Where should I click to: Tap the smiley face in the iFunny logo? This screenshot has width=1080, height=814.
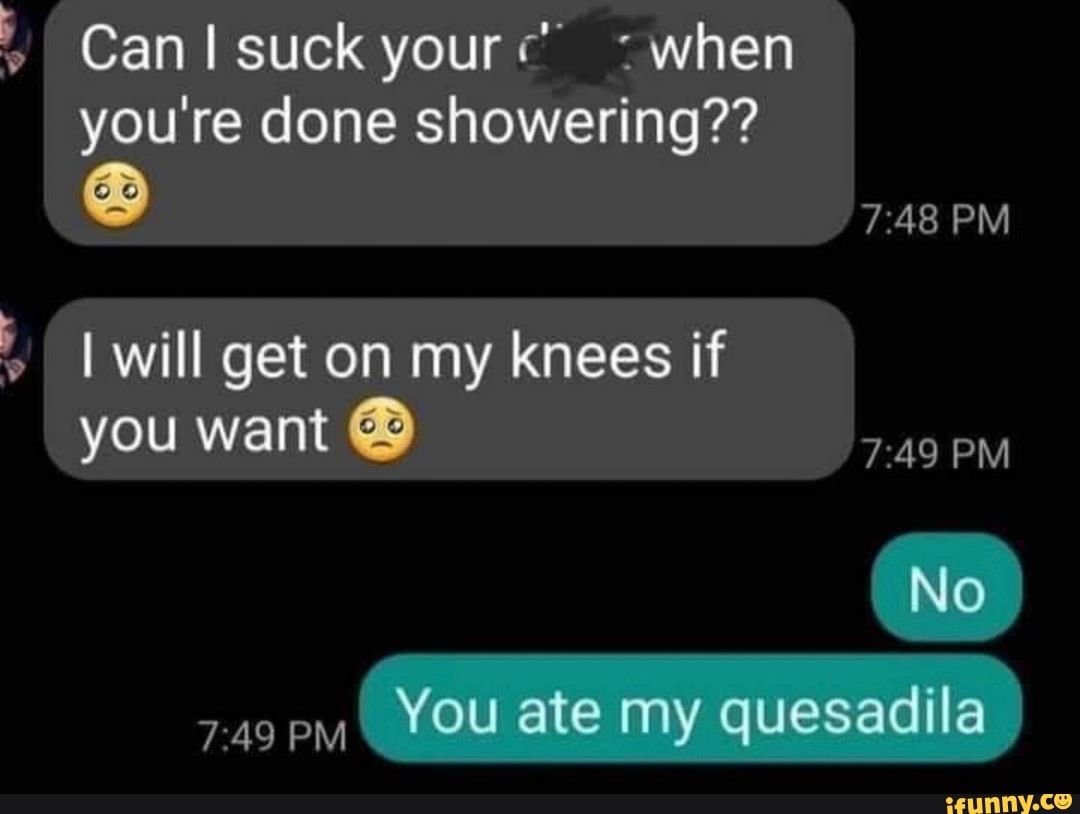(1065, 801)
